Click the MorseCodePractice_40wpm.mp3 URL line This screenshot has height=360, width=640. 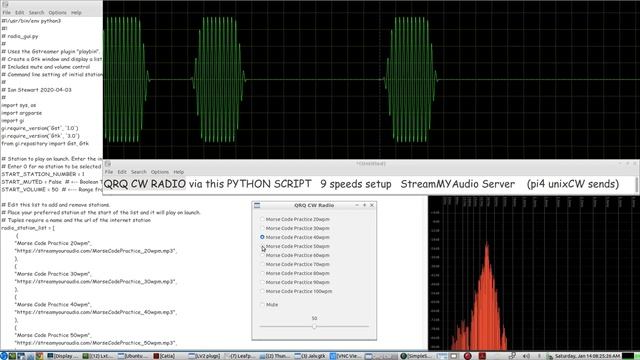(96, 312)
